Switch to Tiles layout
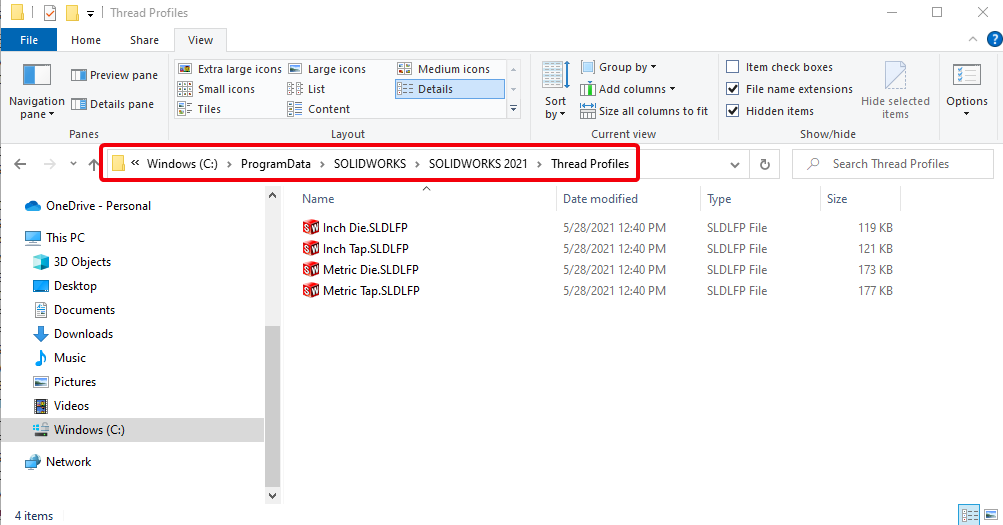The image size is (1003, 525). tap(200, 109)
